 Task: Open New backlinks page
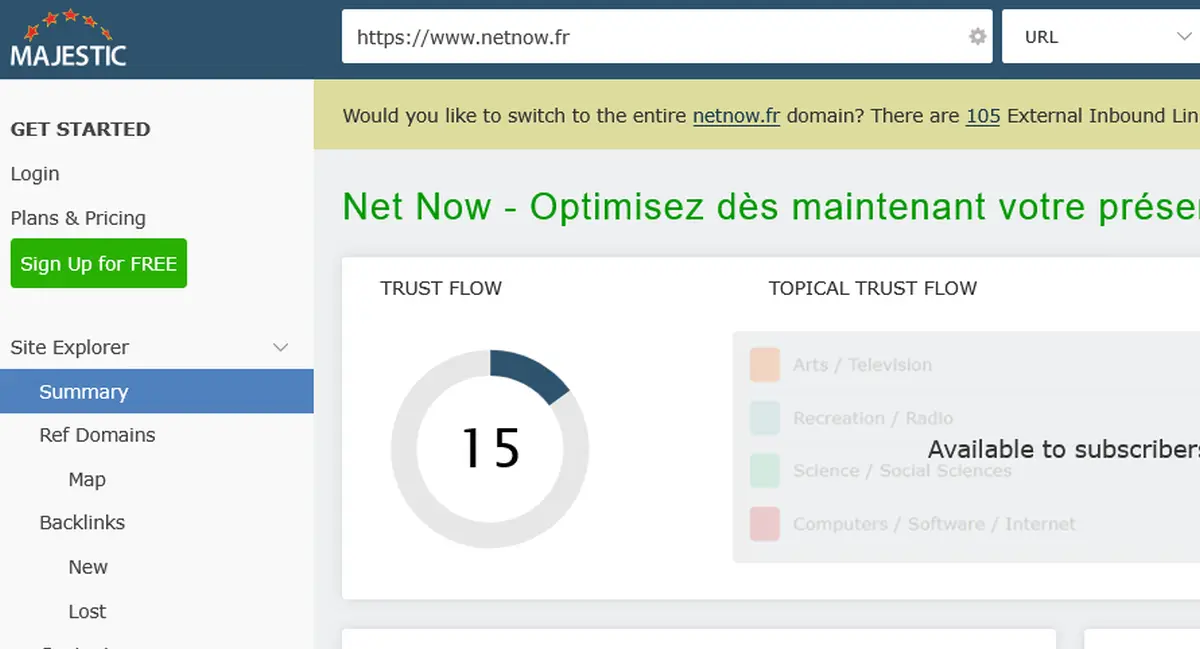click(88, 567)
